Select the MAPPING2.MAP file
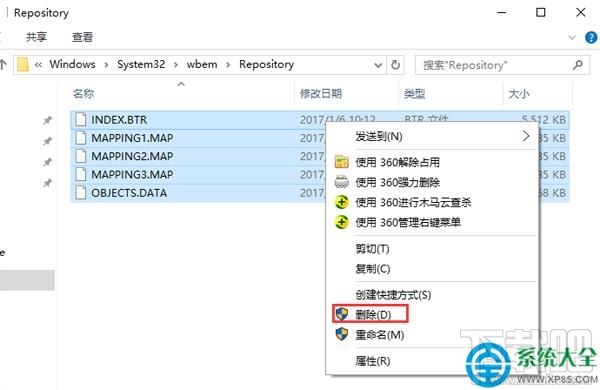600x390 pixels. (132, 157)
